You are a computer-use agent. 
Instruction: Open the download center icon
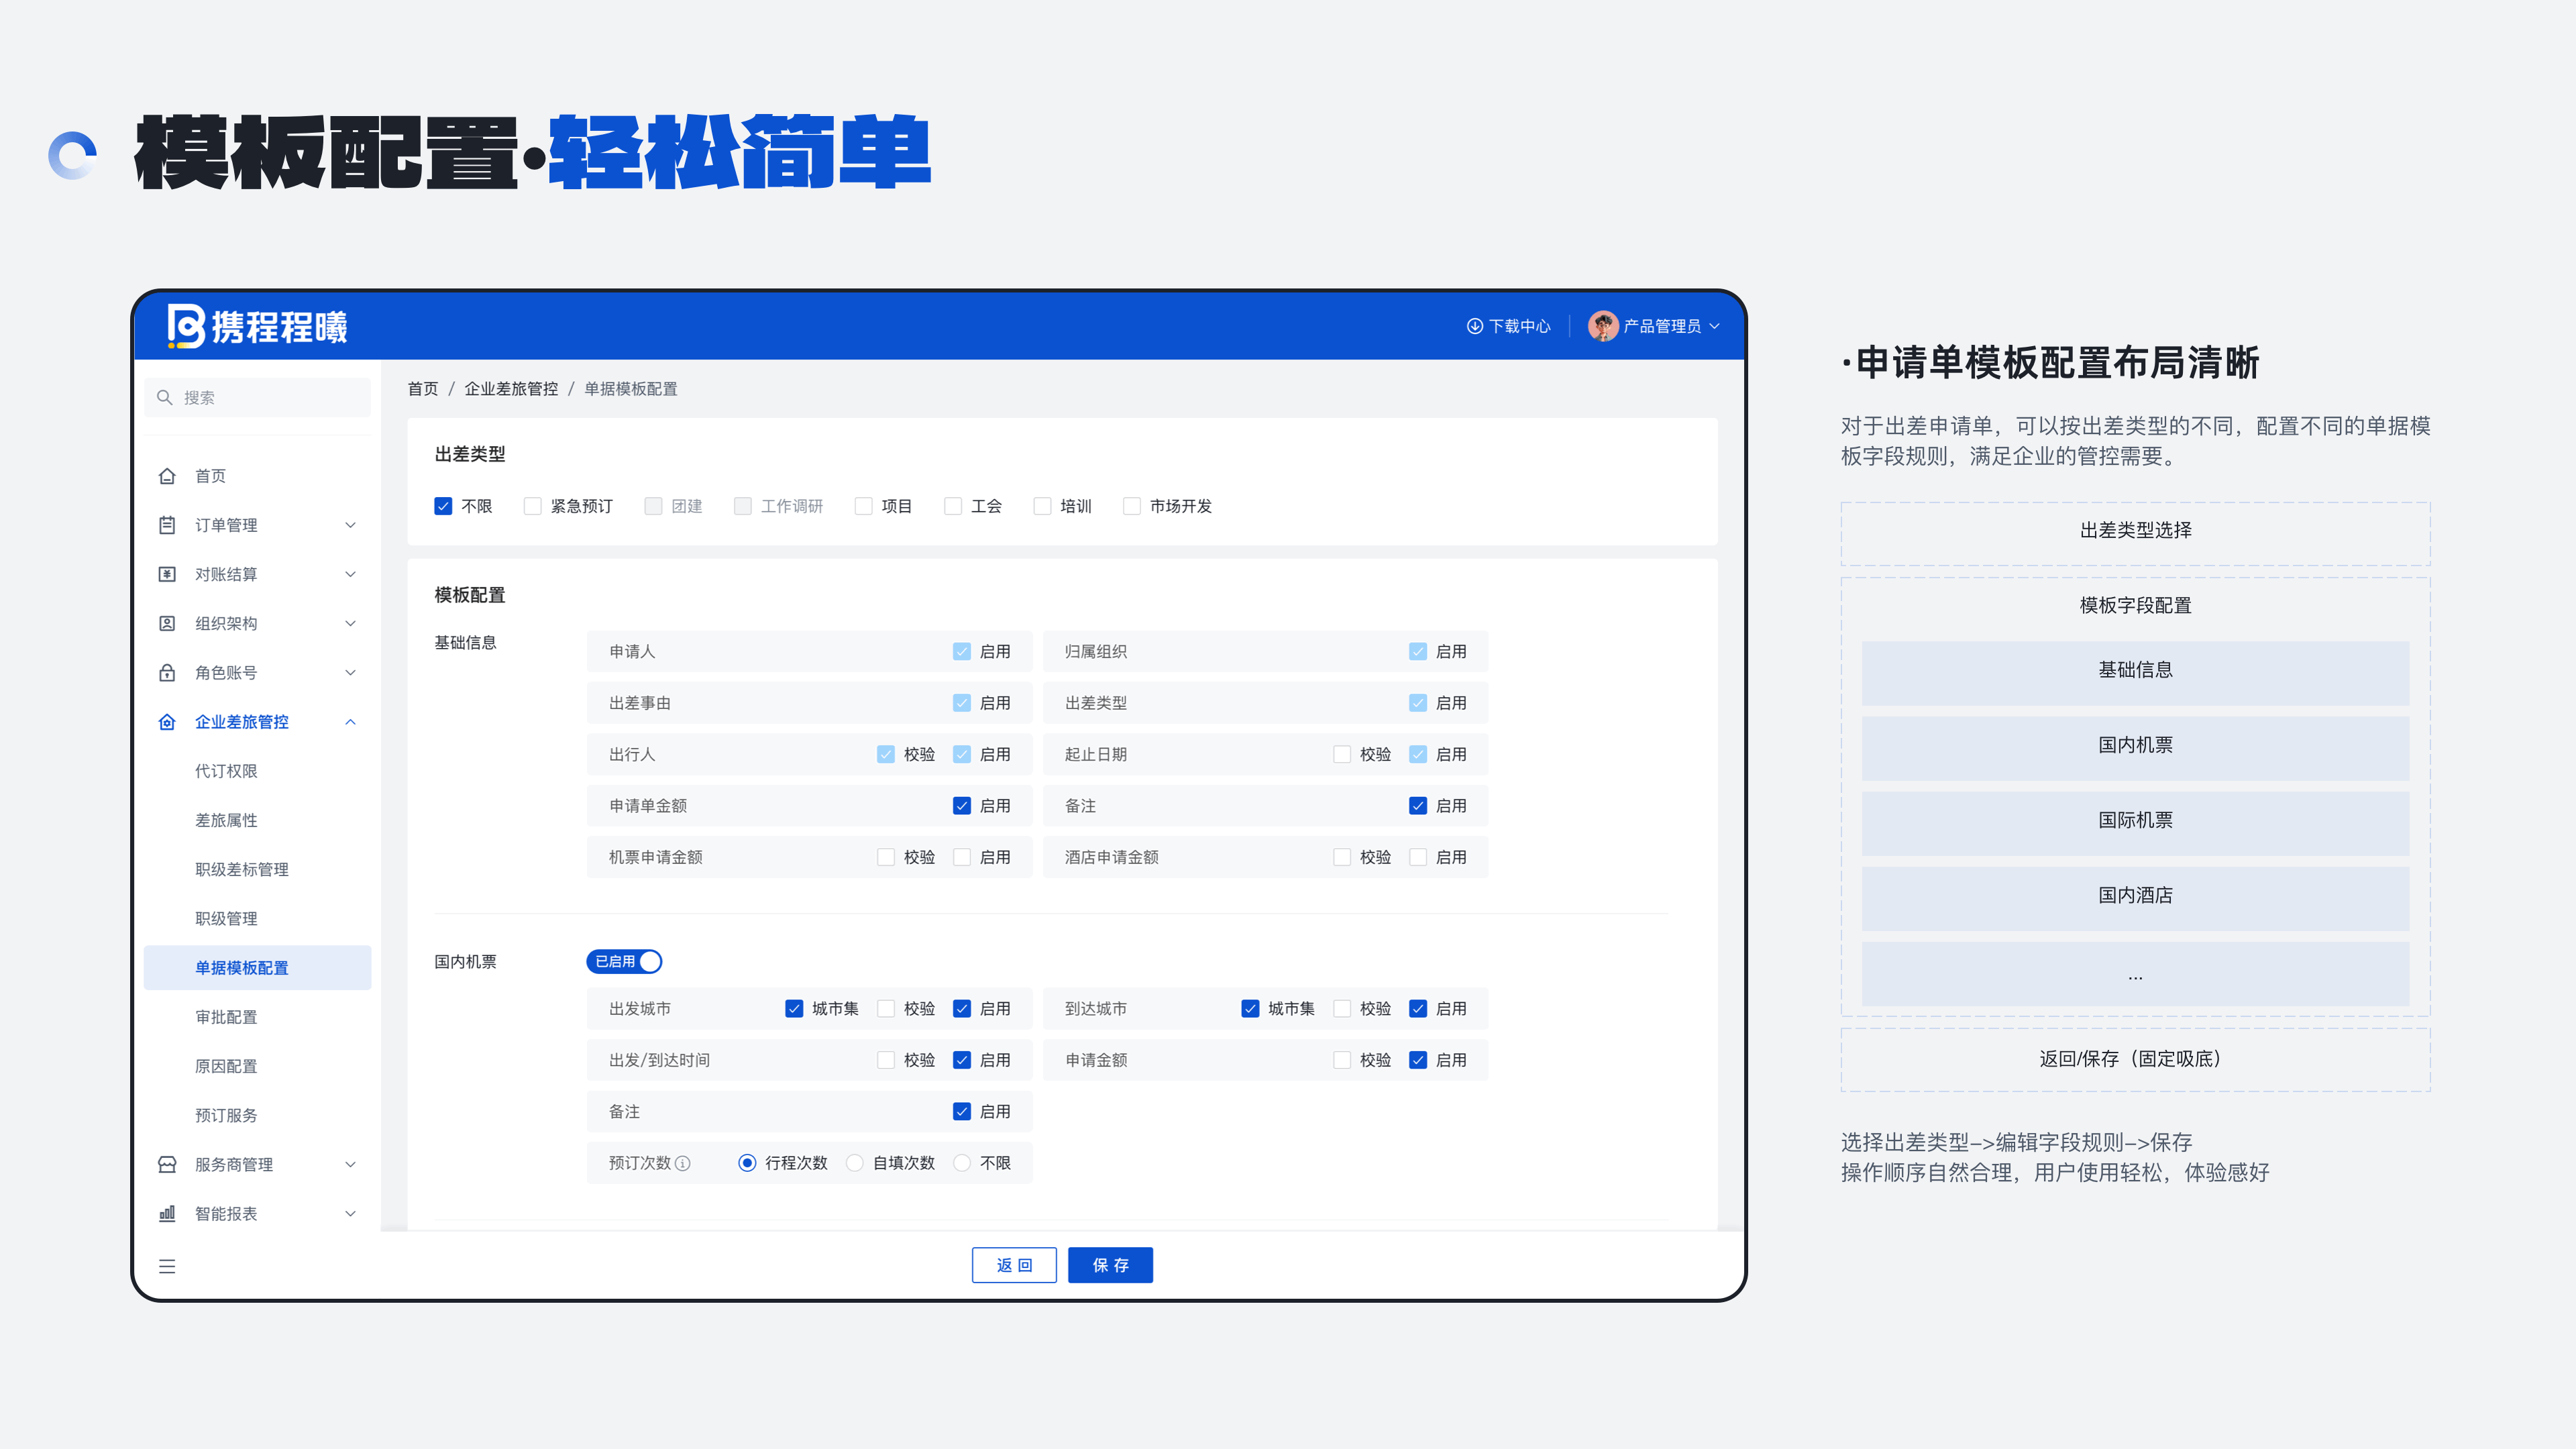point(1474,326)
